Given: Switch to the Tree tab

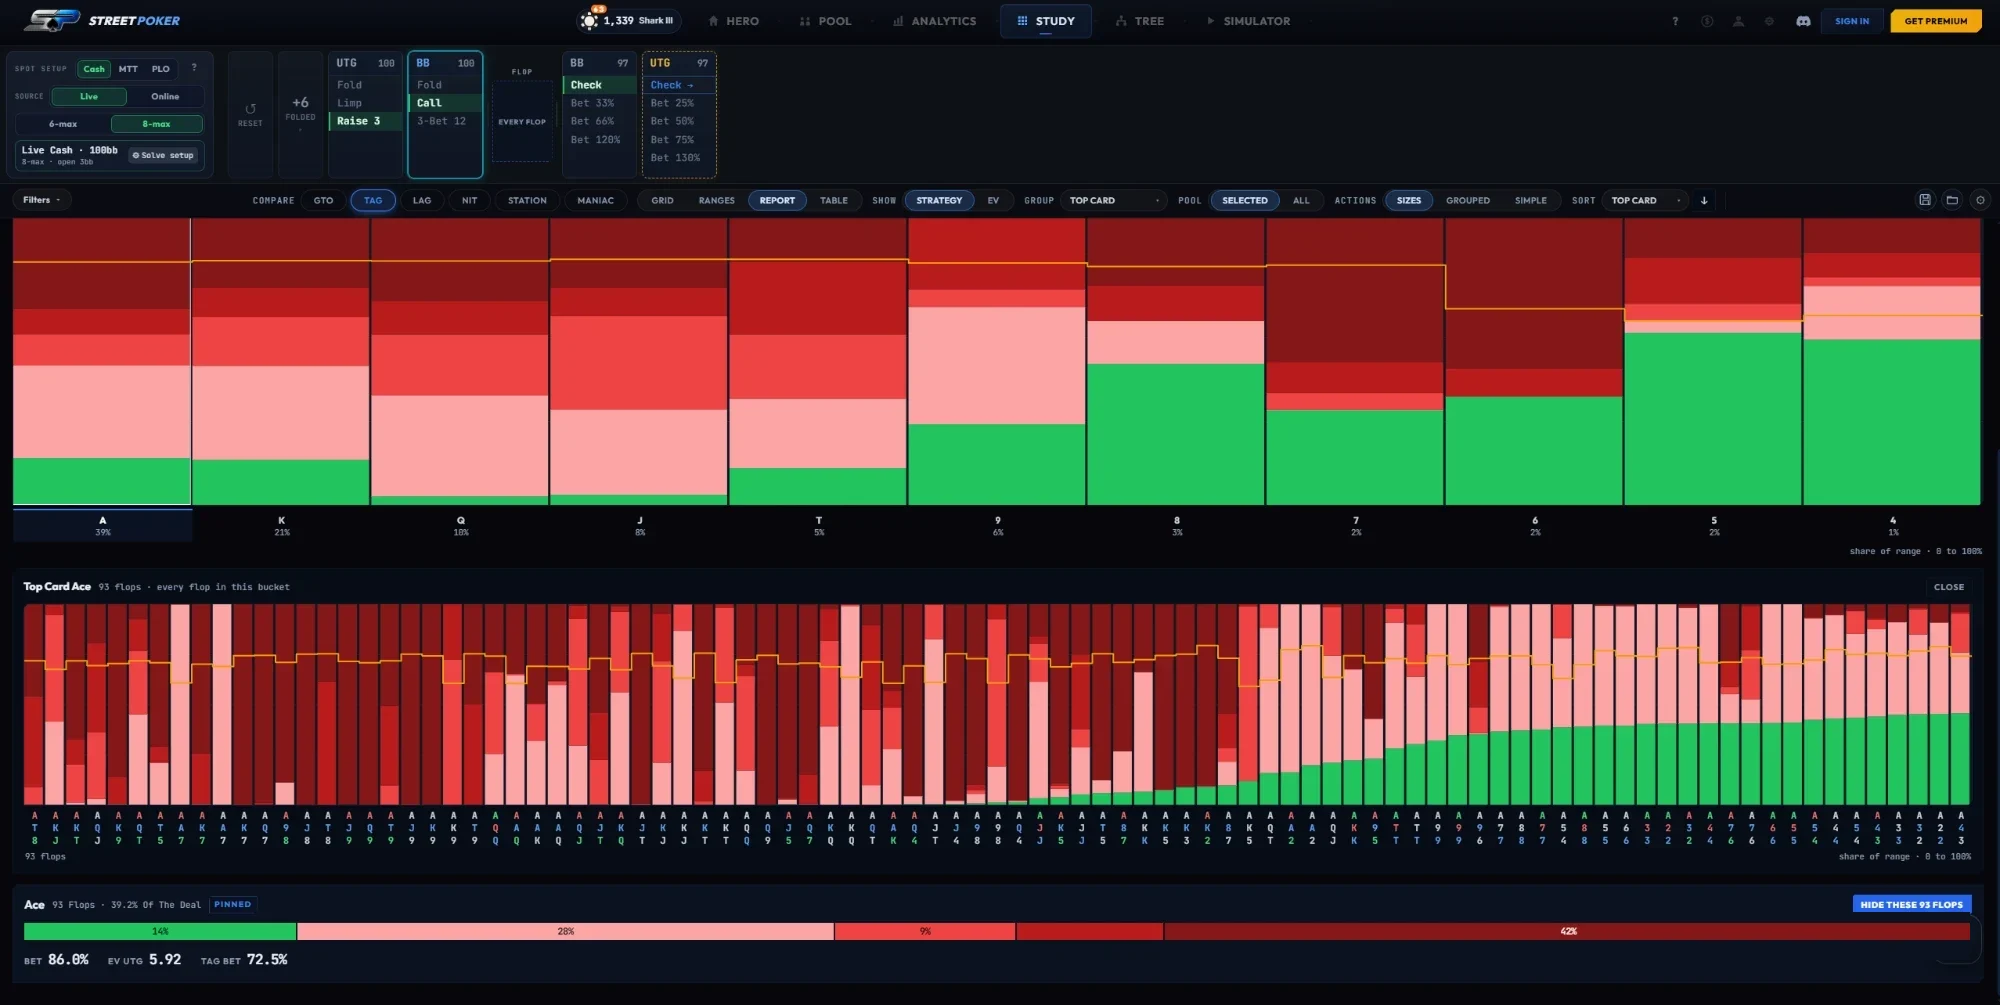Looking at the screenshot, I should click(1139, 21).
